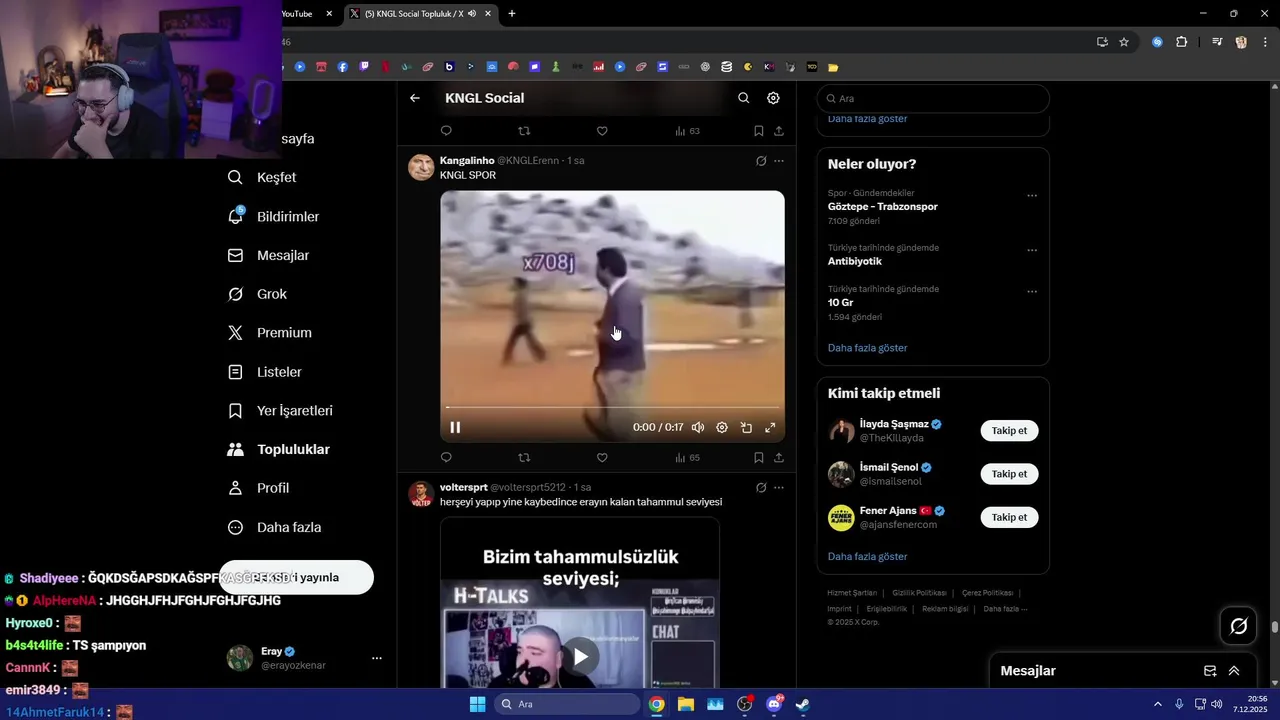
Task: Like Kangalinho's KNGL SPOR post
Action: tap(602, 458)
